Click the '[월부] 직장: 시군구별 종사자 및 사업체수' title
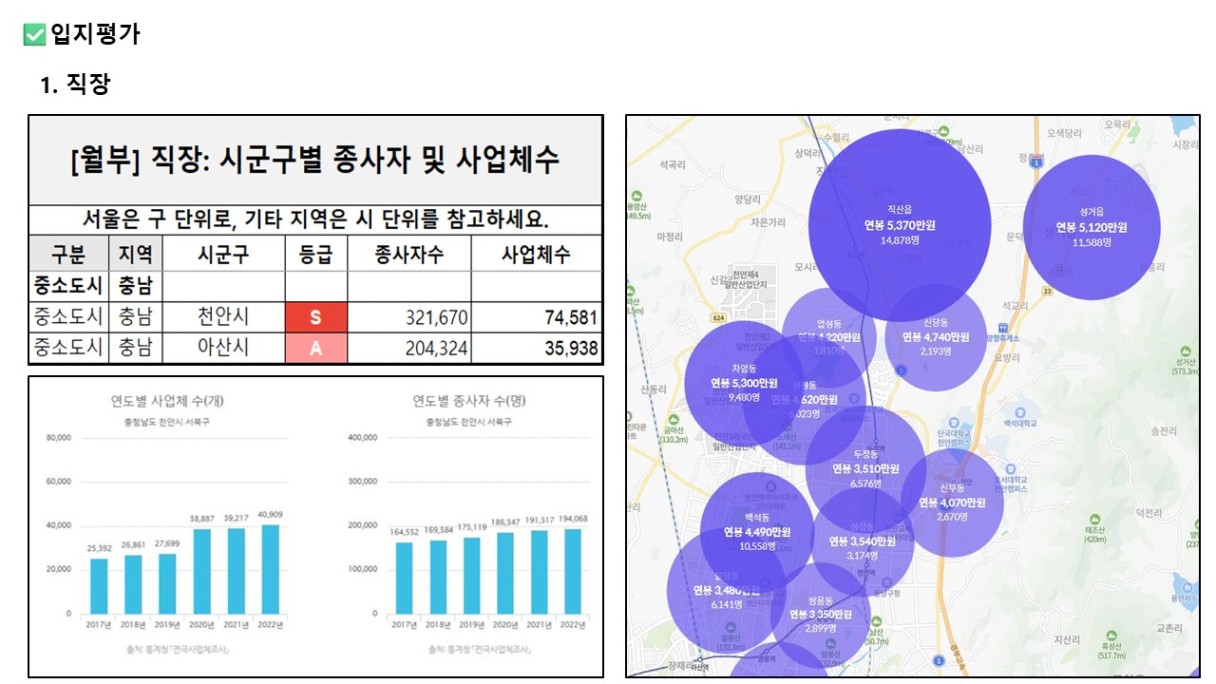This screenshot has height=684, width=1216. click(315, 160)
